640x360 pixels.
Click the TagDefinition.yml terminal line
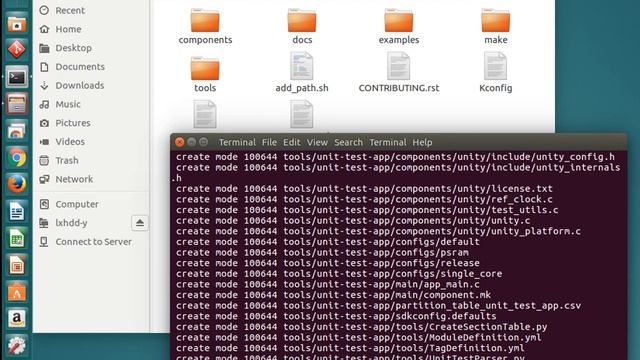[x=350, y=348]
